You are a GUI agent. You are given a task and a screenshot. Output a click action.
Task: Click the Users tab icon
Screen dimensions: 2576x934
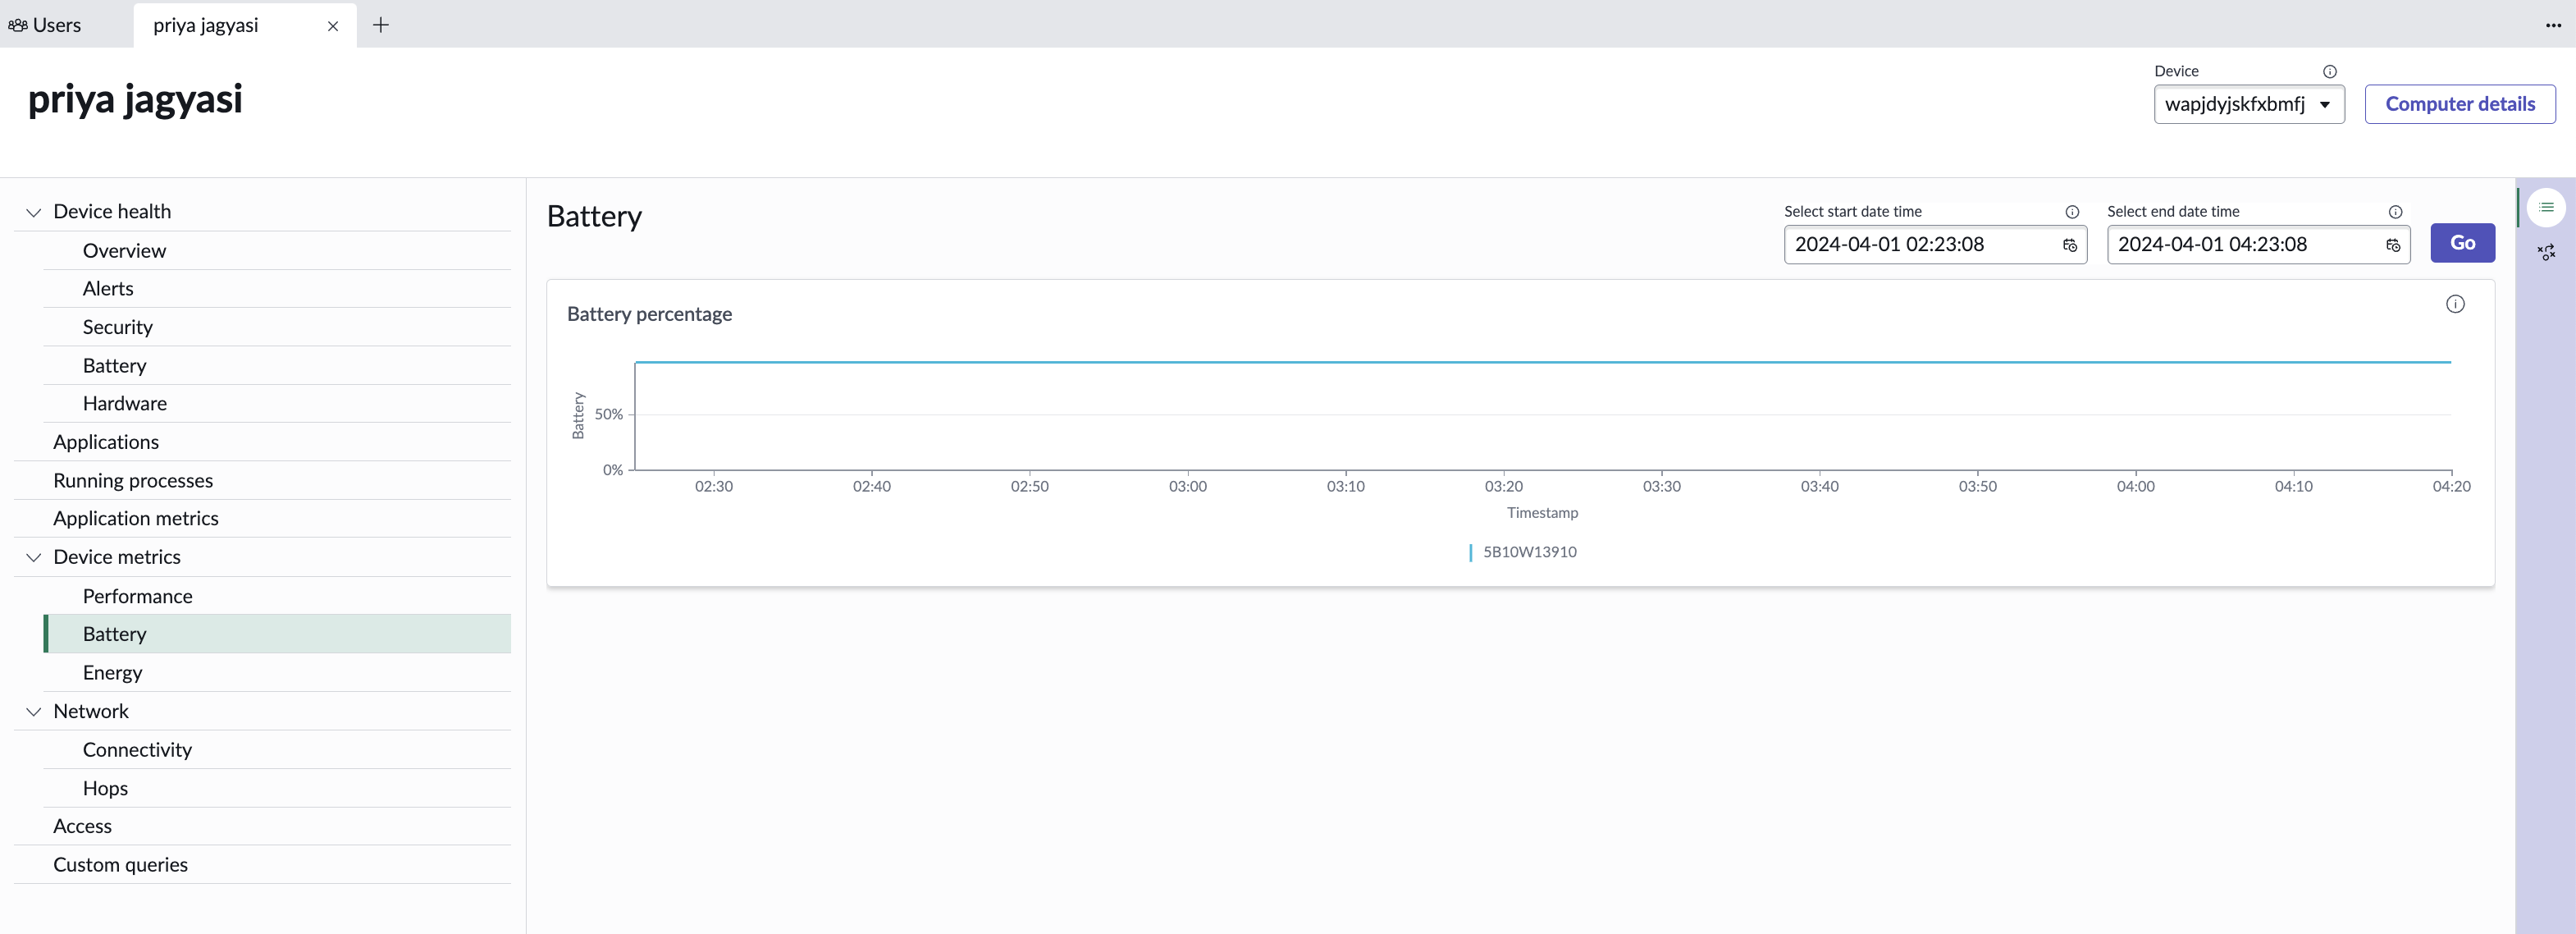pos(17,25)
